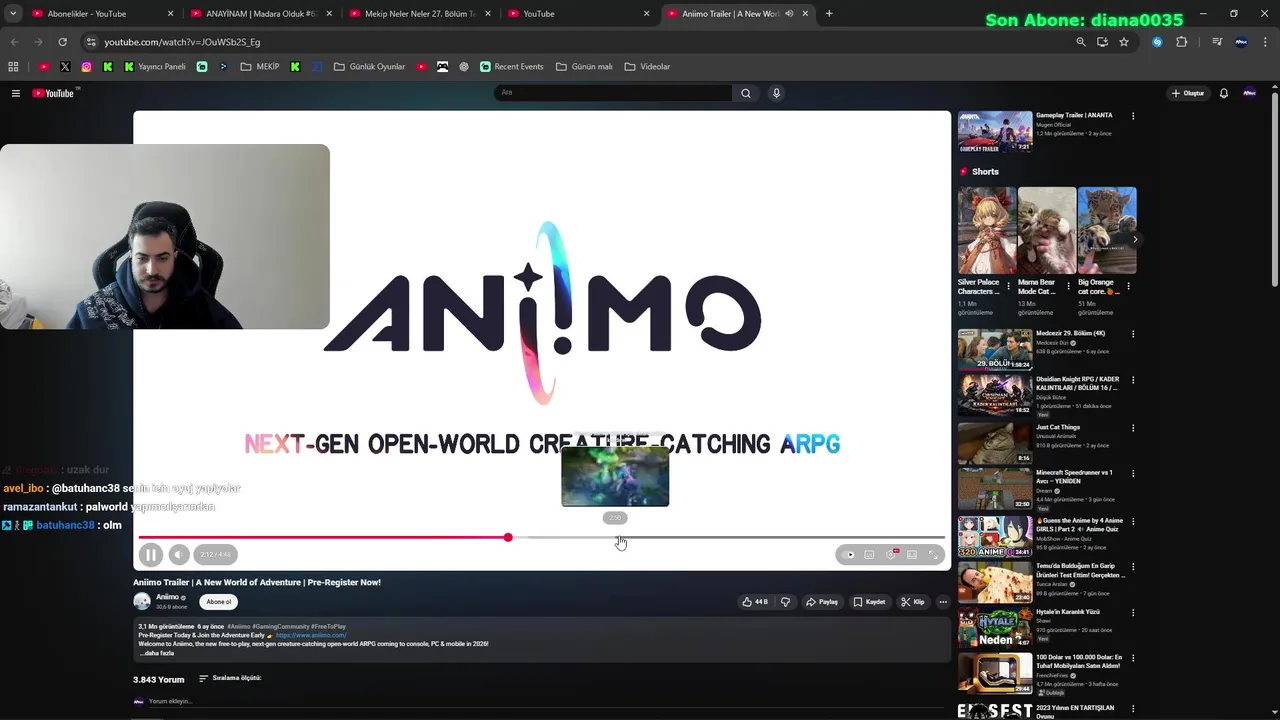This screenshot has height=720, width=1280.
Task: Seek by clicking the red progress scrubber
Action: click(508, 538)
